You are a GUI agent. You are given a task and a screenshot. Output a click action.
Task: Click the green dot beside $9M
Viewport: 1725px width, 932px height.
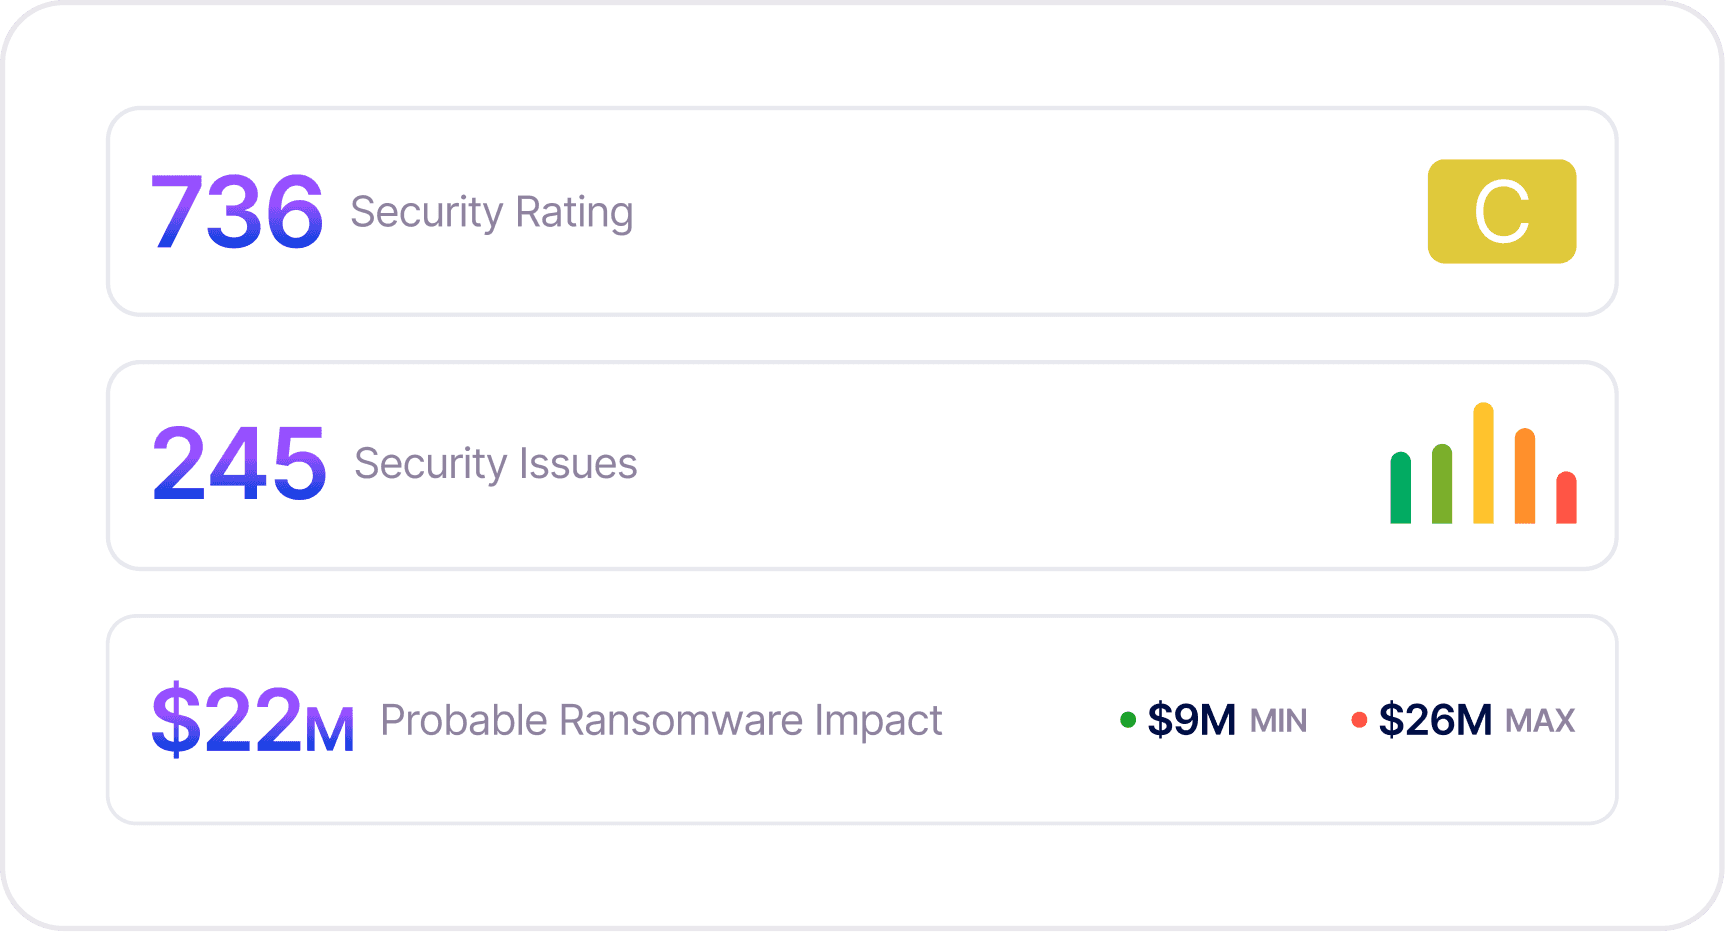1128,720
